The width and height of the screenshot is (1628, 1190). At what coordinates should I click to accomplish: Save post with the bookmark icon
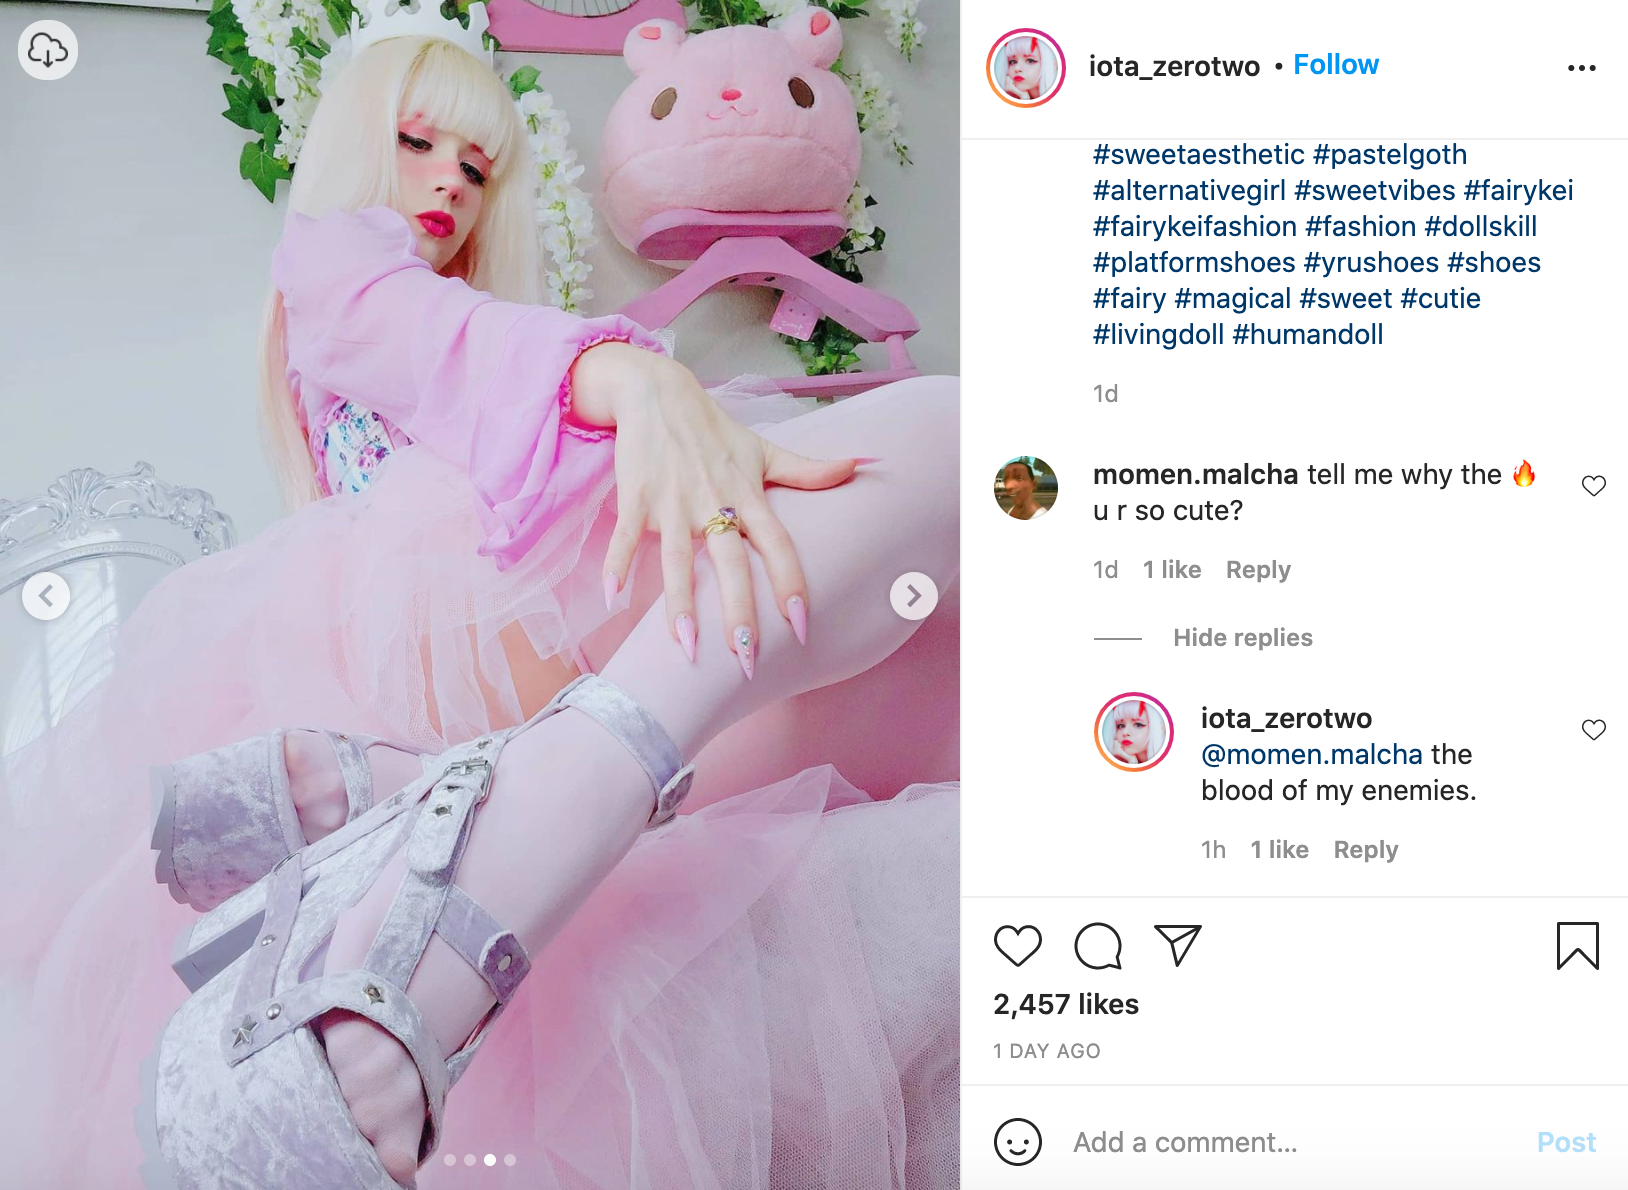[x=1577, y=946]
